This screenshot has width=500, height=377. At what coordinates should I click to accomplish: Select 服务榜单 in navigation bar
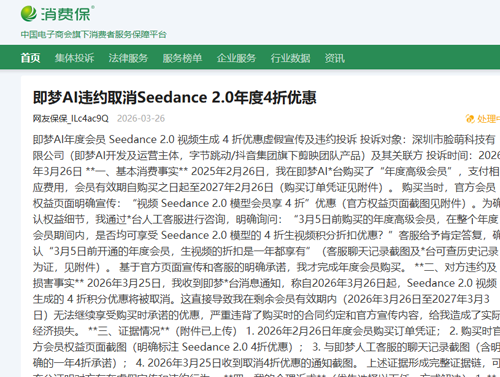182,58
